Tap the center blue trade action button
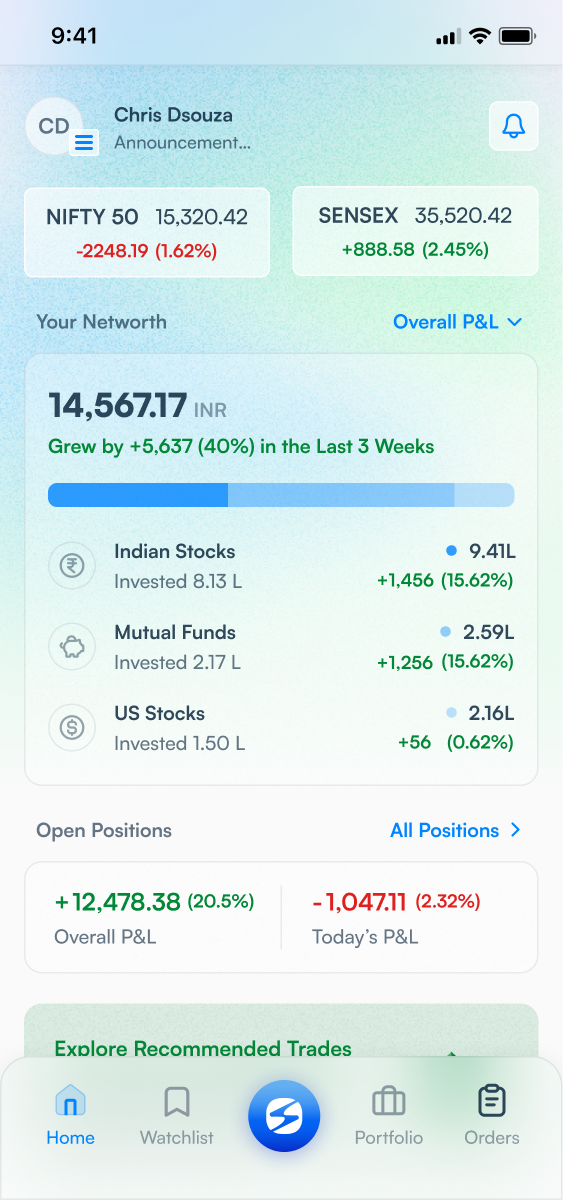The height and width of the screenshot is (1200, 563). (284, 1116)
